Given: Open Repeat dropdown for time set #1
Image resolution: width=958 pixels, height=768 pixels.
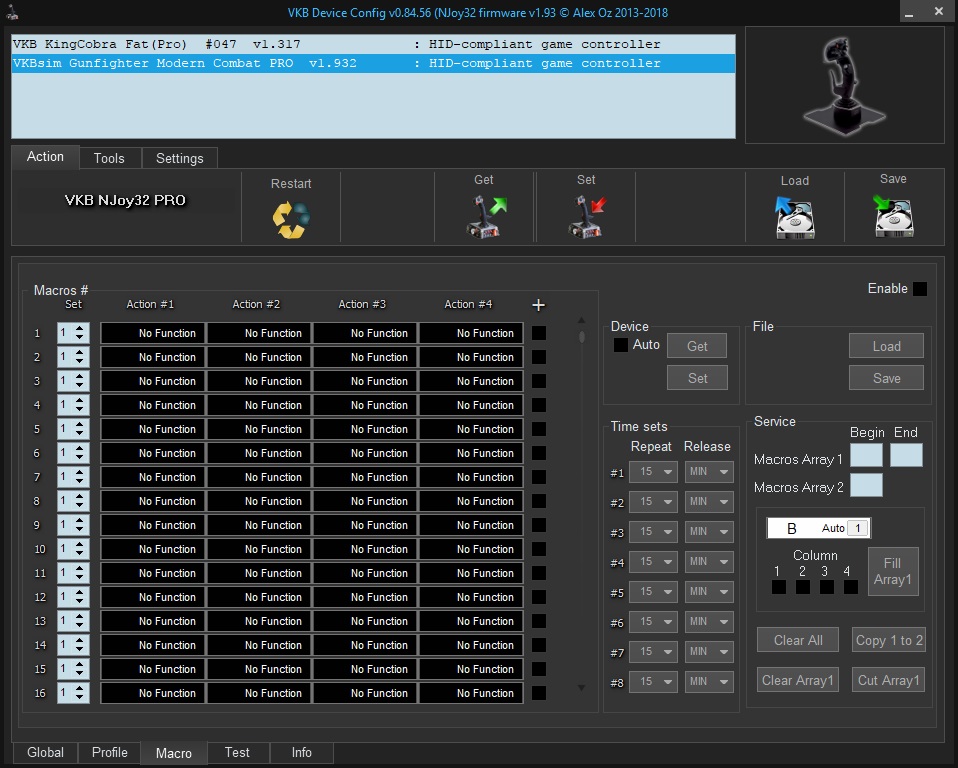Looking at the screenshot, I should [653, 472].
